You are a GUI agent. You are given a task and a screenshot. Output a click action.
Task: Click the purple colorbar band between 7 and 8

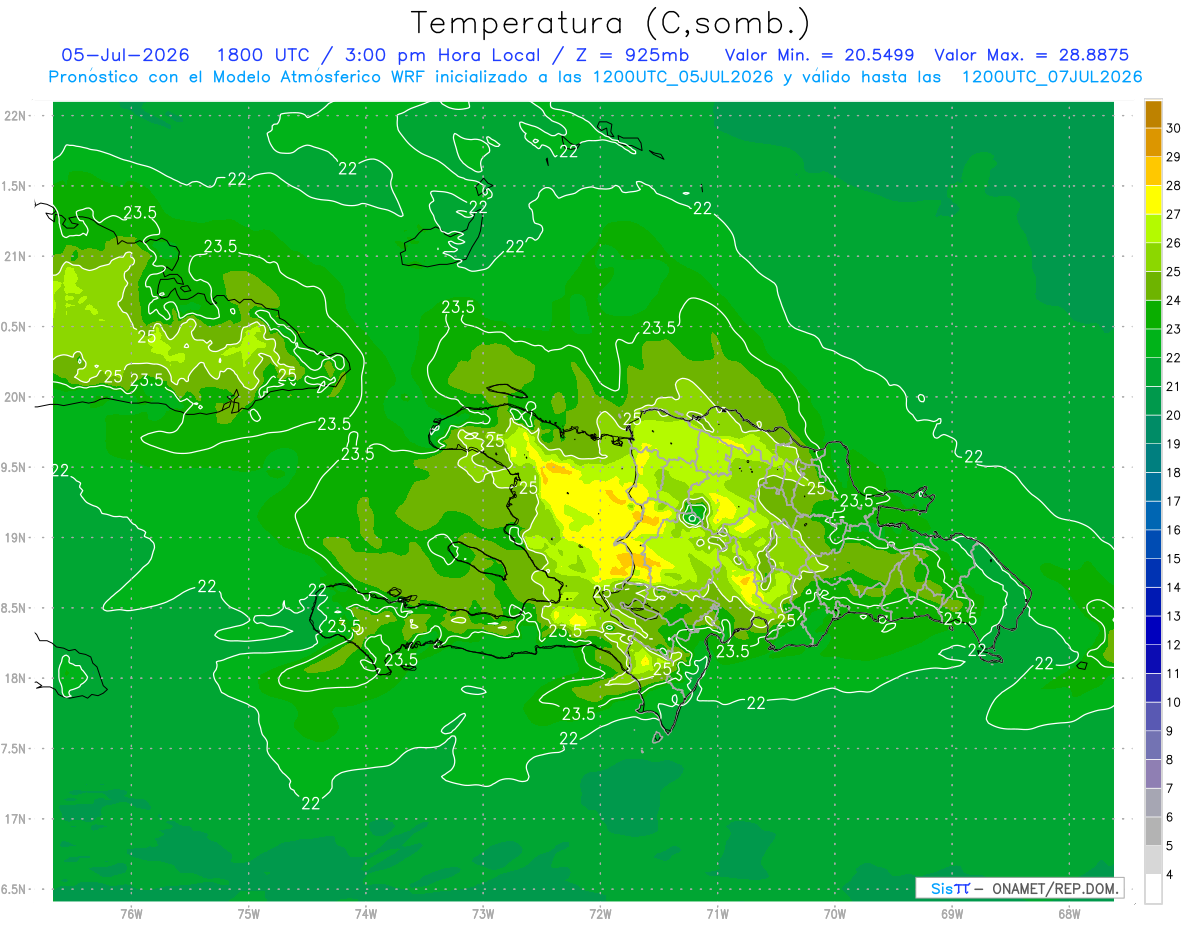(x=1153, y=774)
